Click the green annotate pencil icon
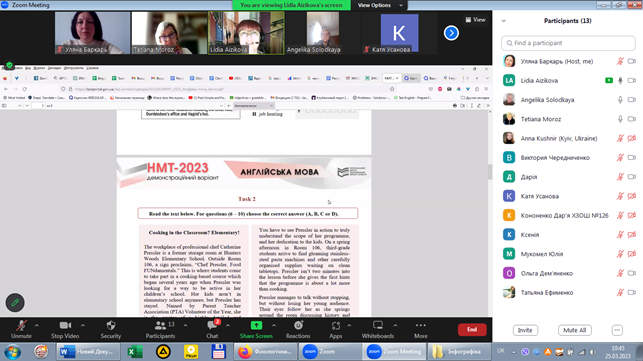The height and width of the screenshot is (361, 643). 15,303
